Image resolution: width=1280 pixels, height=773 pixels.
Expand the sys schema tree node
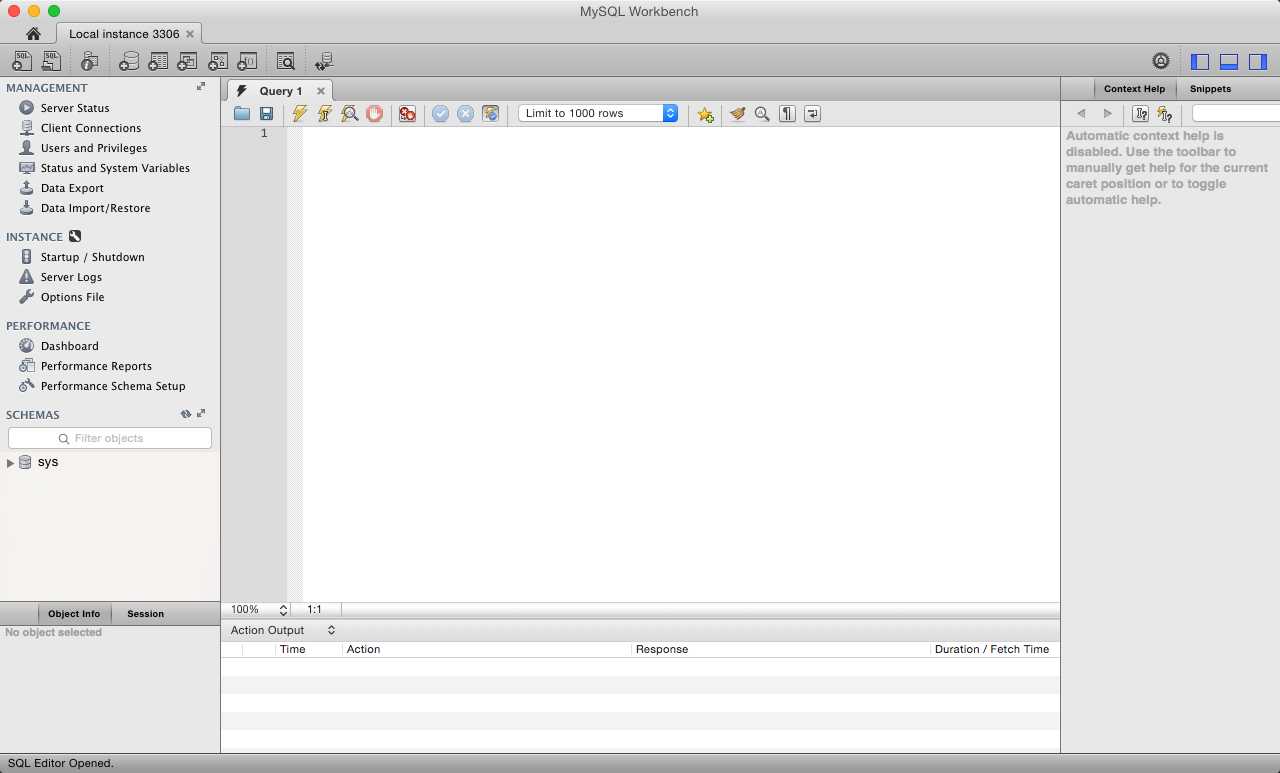[x=10, y=463]
